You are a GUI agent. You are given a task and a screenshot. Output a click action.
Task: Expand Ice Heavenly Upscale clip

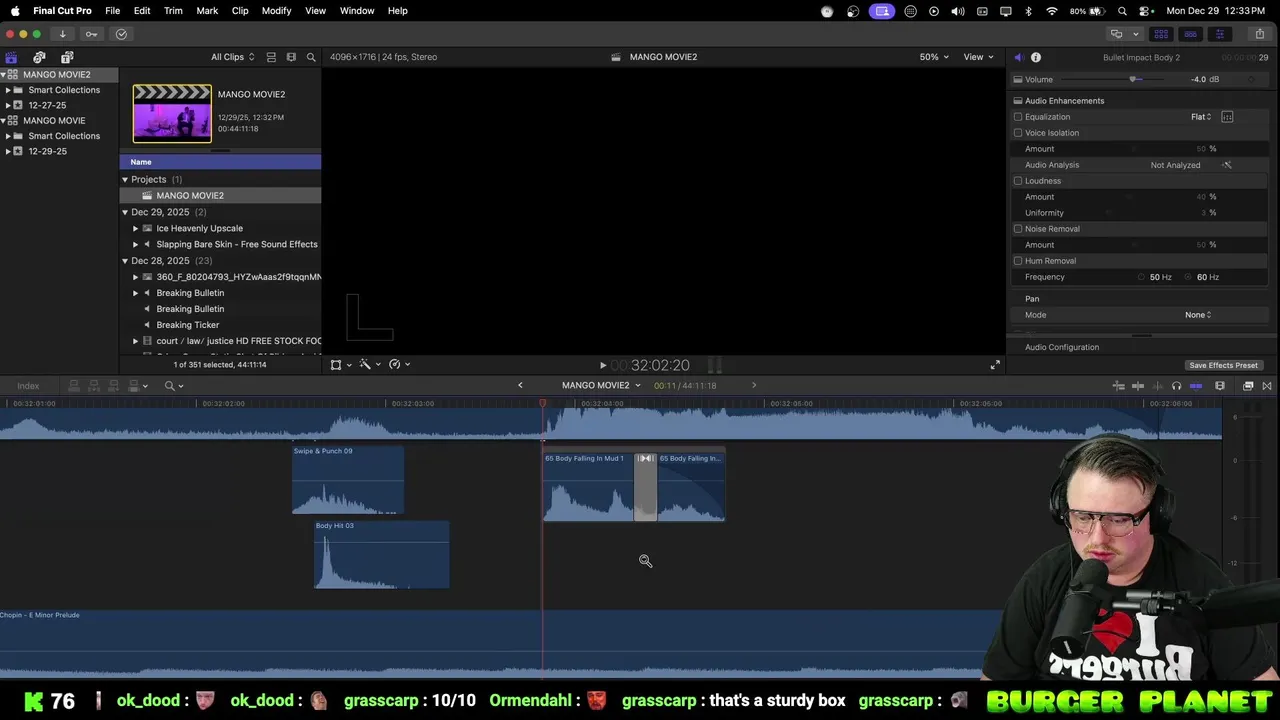[x=135, y=228]
